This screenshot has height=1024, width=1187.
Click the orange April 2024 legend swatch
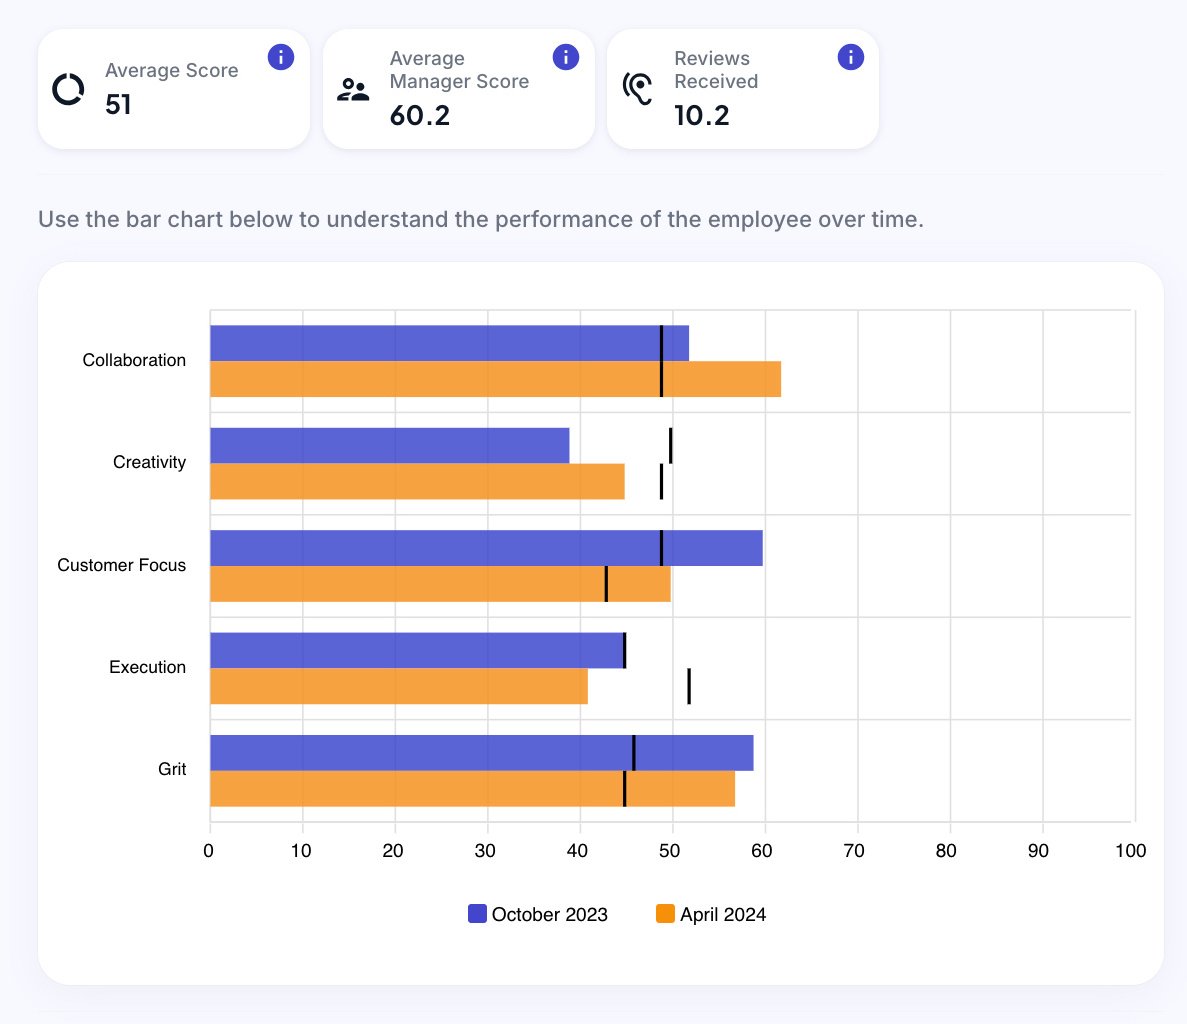coord(665,914)
